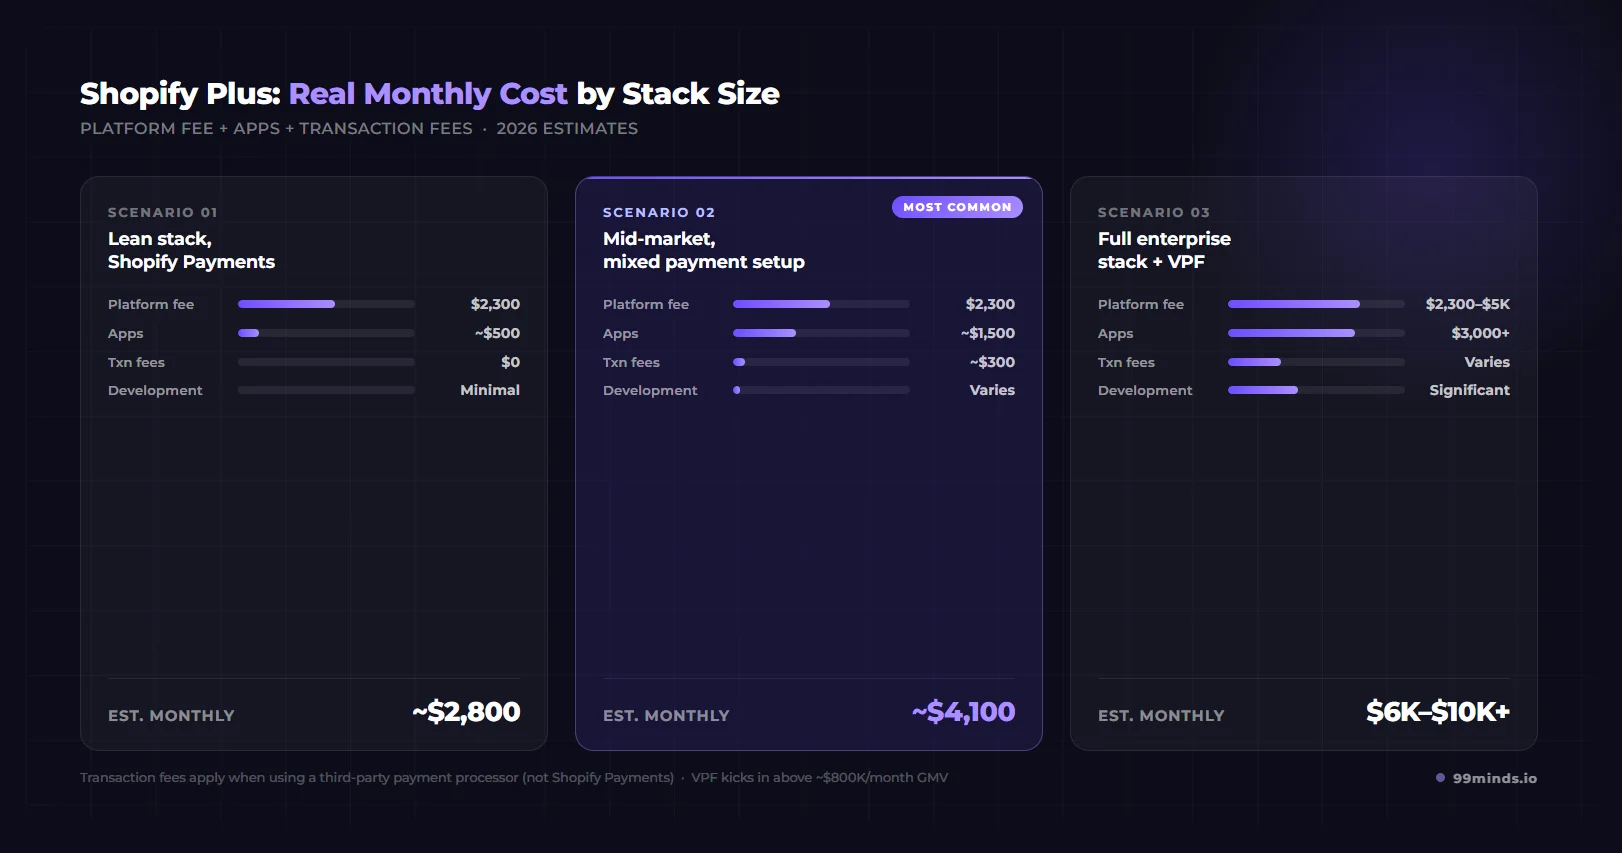Image resolution: width=1622 pixels, height=853 pixels.
Task: Click the '~$300' Txn fees value
Action: tap(992, 362)
